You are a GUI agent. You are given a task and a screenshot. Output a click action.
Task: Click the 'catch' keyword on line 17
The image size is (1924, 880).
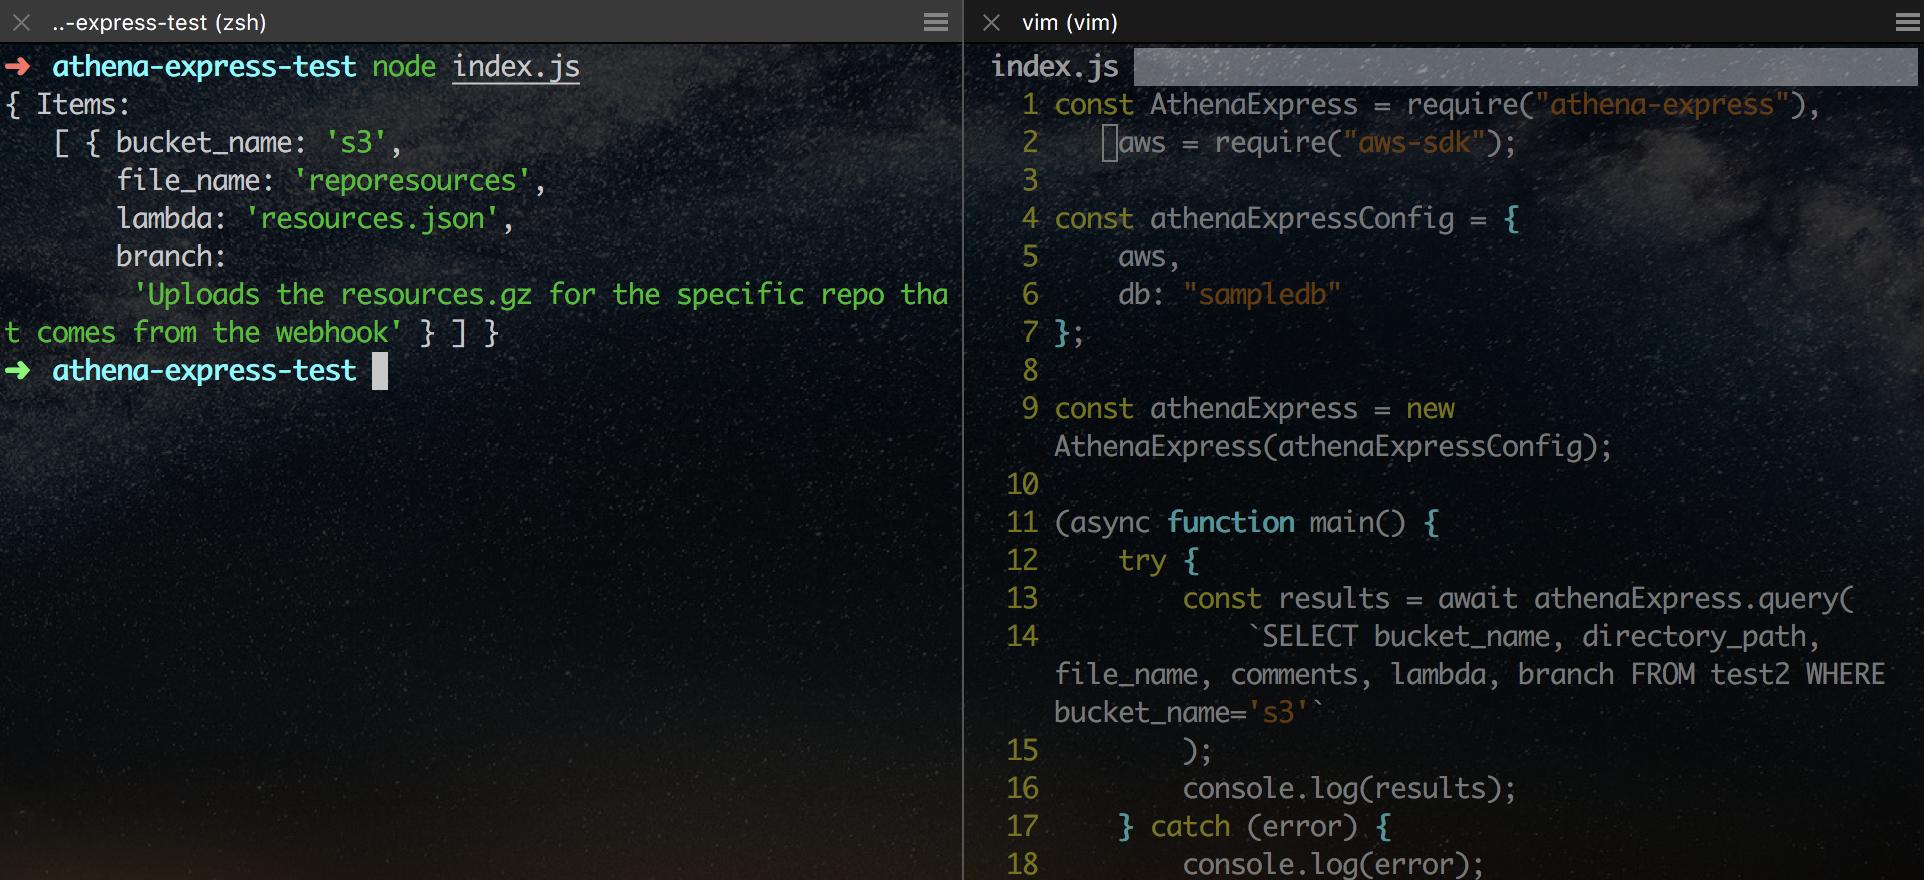1190,827
